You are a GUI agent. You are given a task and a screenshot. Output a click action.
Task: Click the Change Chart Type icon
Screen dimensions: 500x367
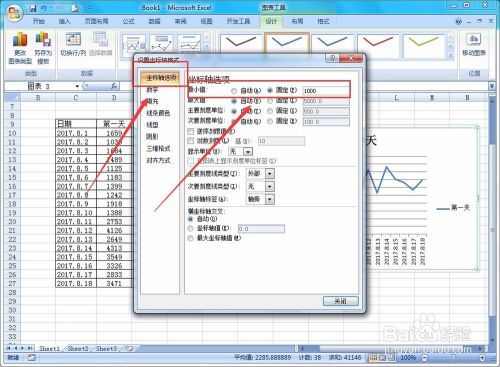coord(20,40)
